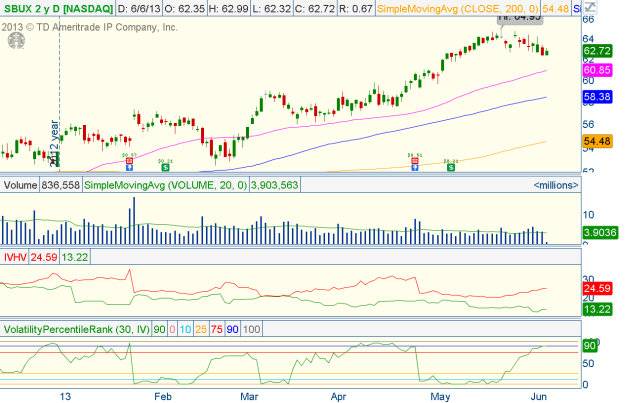
Task: Click the green dividend icon in early May
Action: tap(451, 166)
